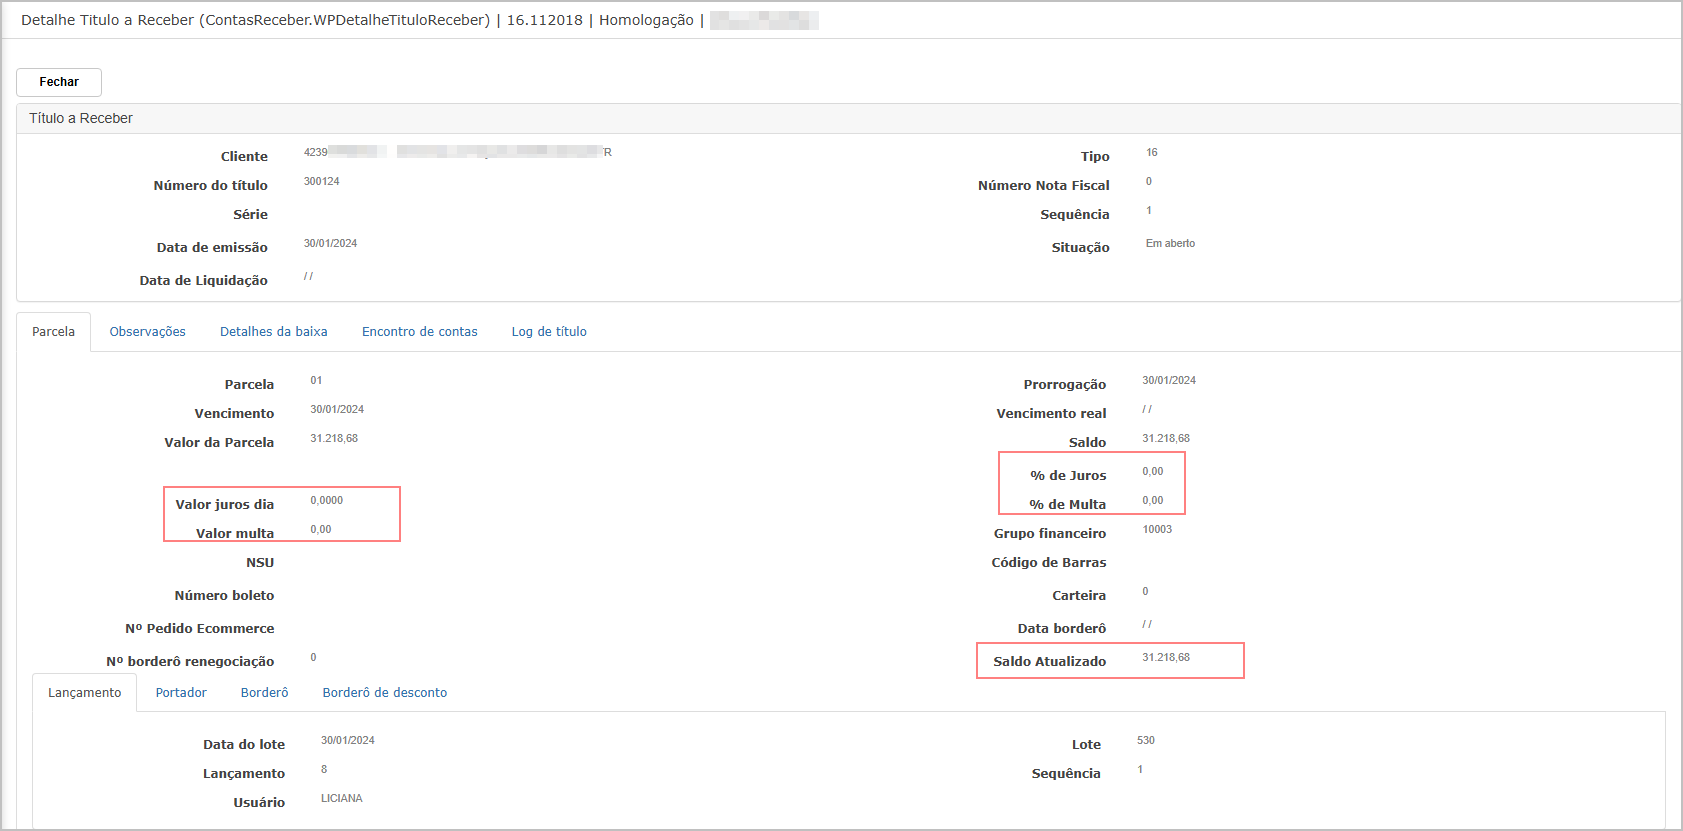Click the Lote value 530
Image resolution: width=1683 pixels, height=831 pixels.
pyautogui.click(x=1146, y=741)
